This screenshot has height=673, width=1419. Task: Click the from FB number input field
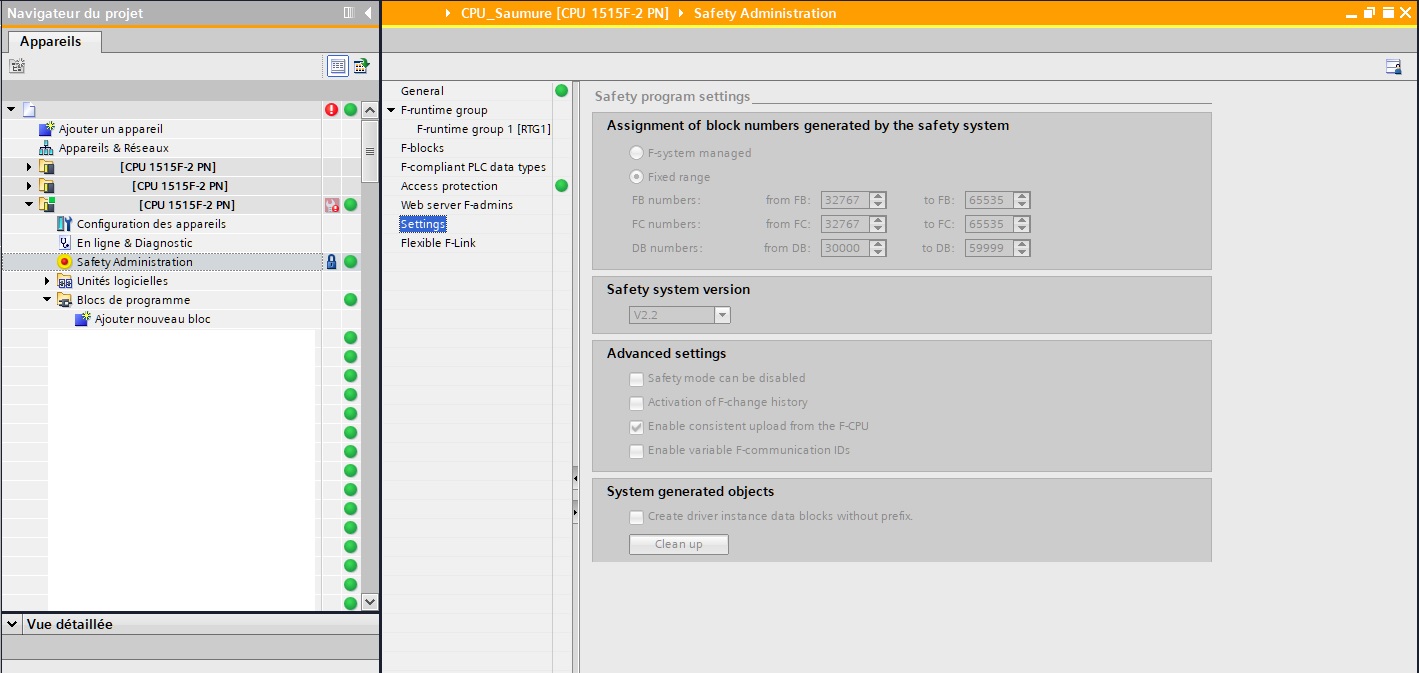coord(844,200)
